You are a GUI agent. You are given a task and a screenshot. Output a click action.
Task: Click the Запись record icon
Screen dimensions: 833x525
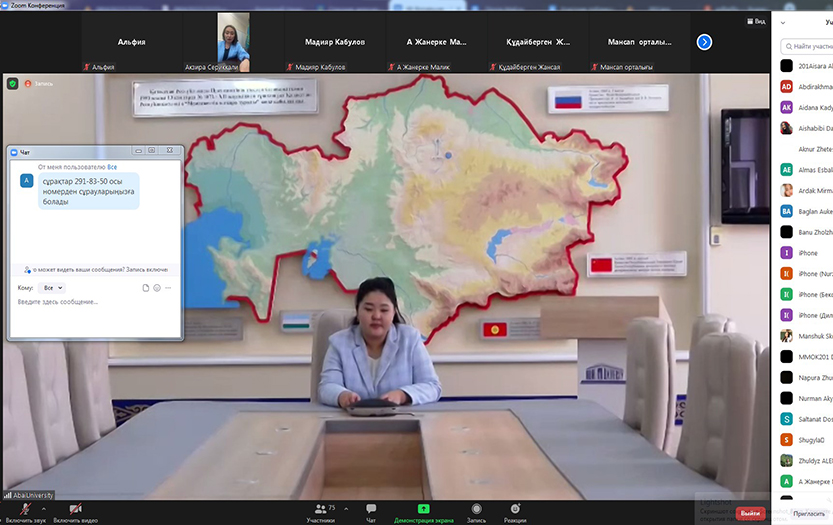(476, 509)
